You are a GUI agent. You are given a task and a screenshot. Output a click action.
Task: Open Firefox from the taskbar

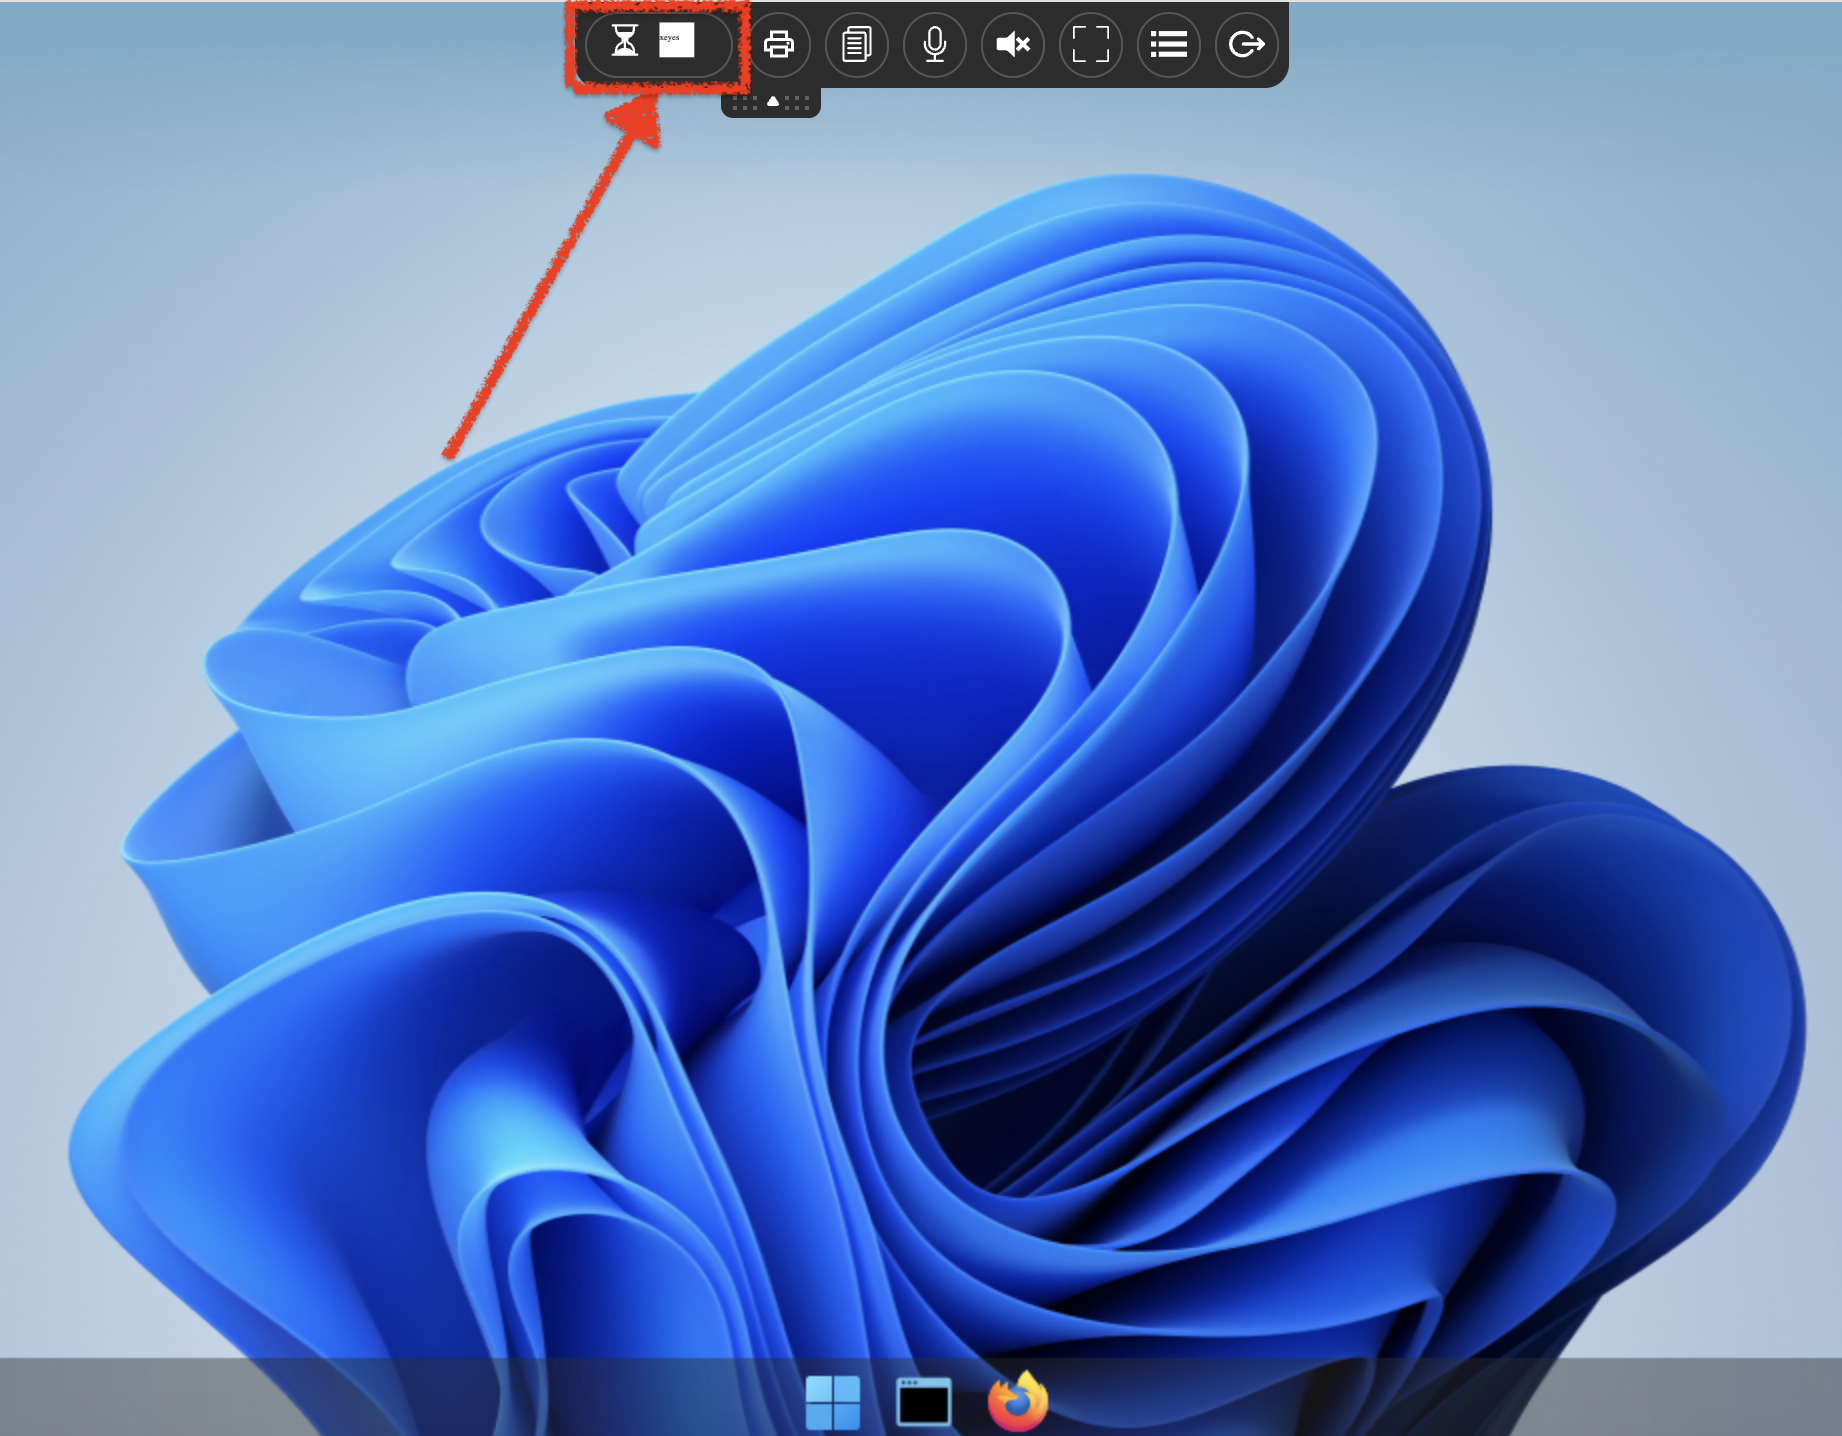tap(1017, 1401)
